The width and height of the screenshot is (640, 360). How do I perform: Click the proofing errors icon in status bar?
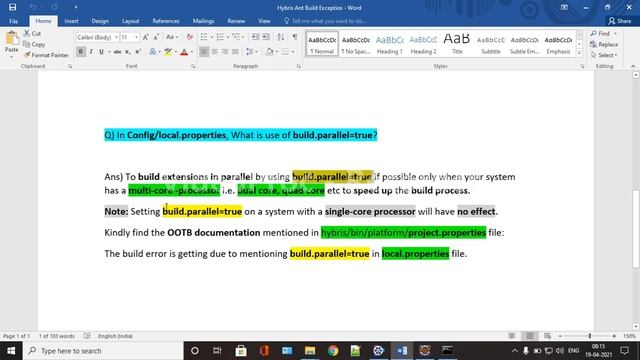click(87, 336)
